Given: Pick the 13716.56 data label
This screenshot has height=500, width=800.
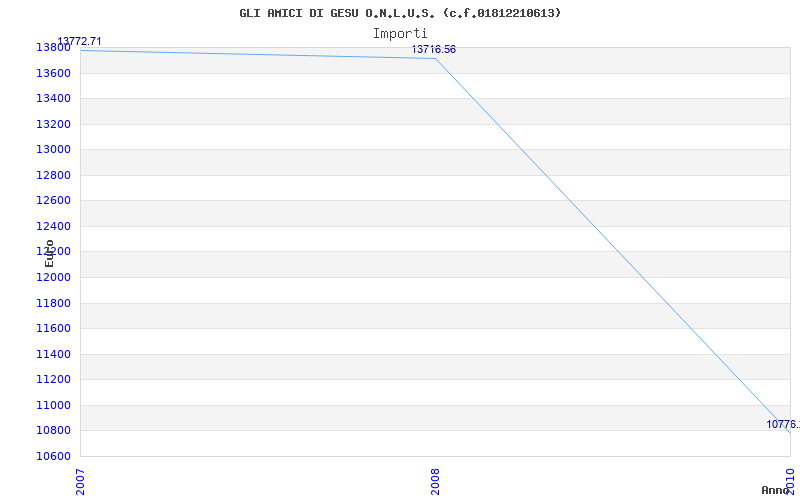Looking at the screenshot, I should click(x=434, y=49).
